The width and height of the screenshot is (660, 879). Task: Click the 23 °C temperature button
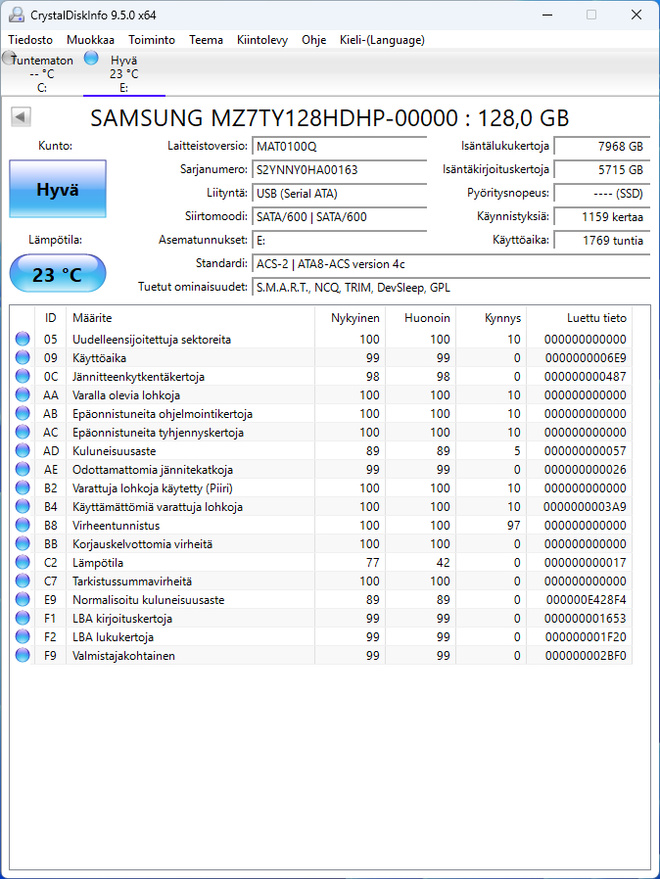[58, 274]
